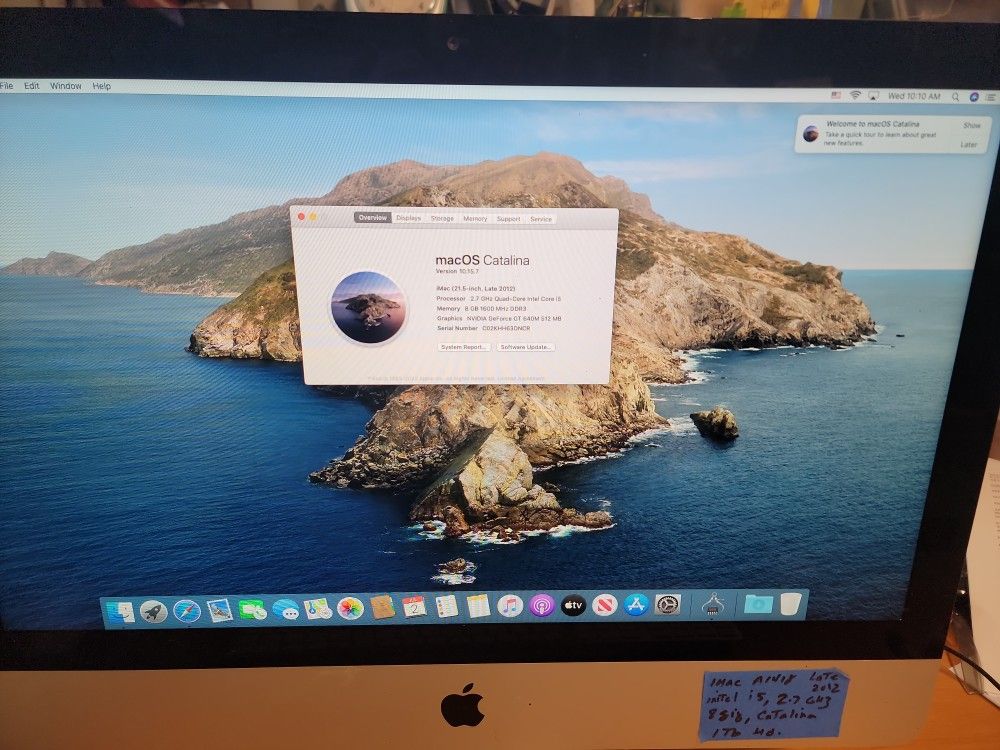The width and height of the screenshot is (1000, 750).
Task: Open Spotlight search magnifier
Action: [955, 97]
